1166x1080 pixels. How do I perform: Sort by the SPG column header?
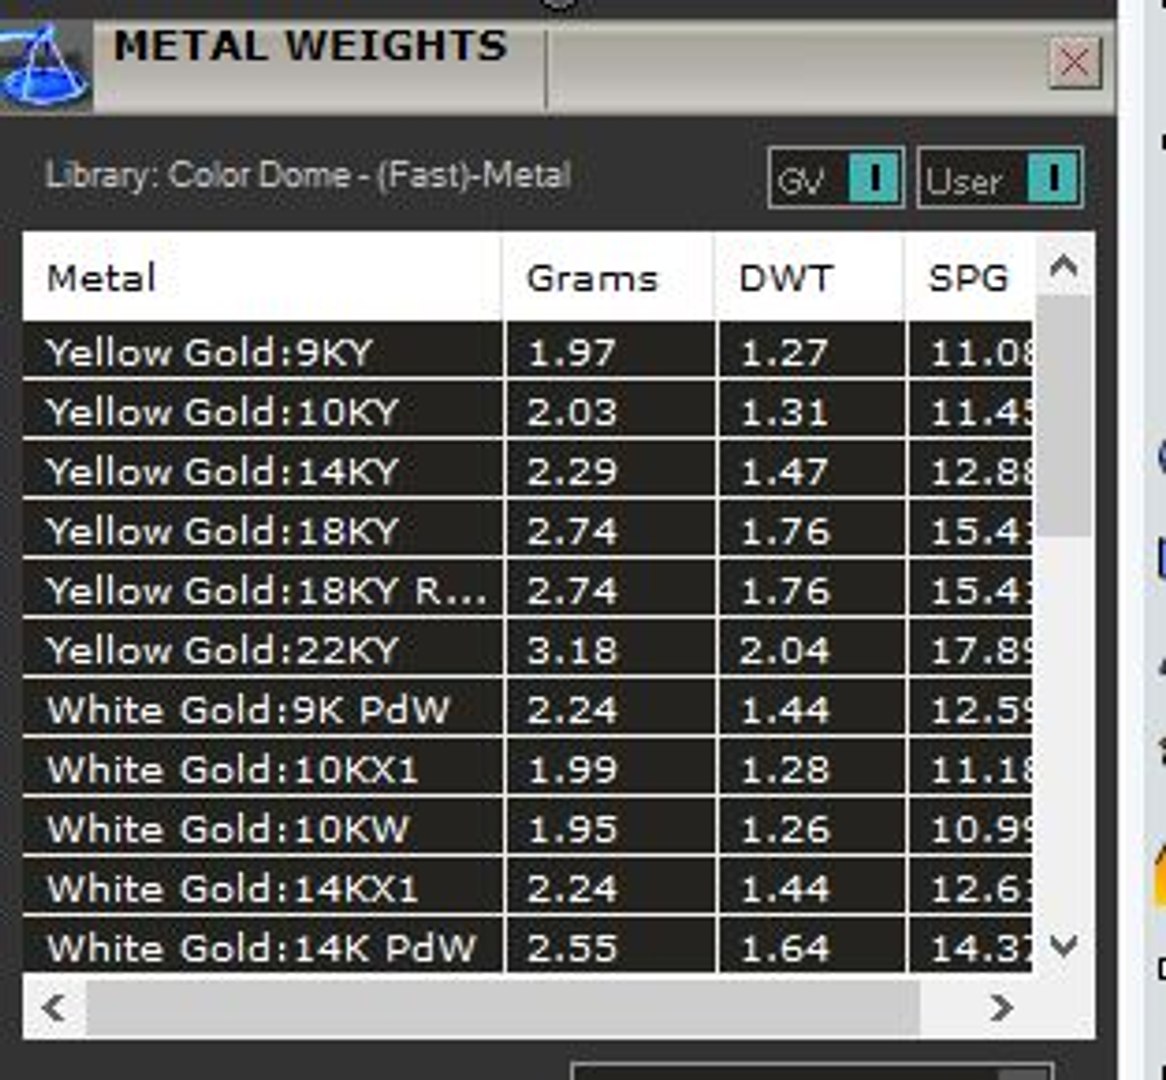970,278
